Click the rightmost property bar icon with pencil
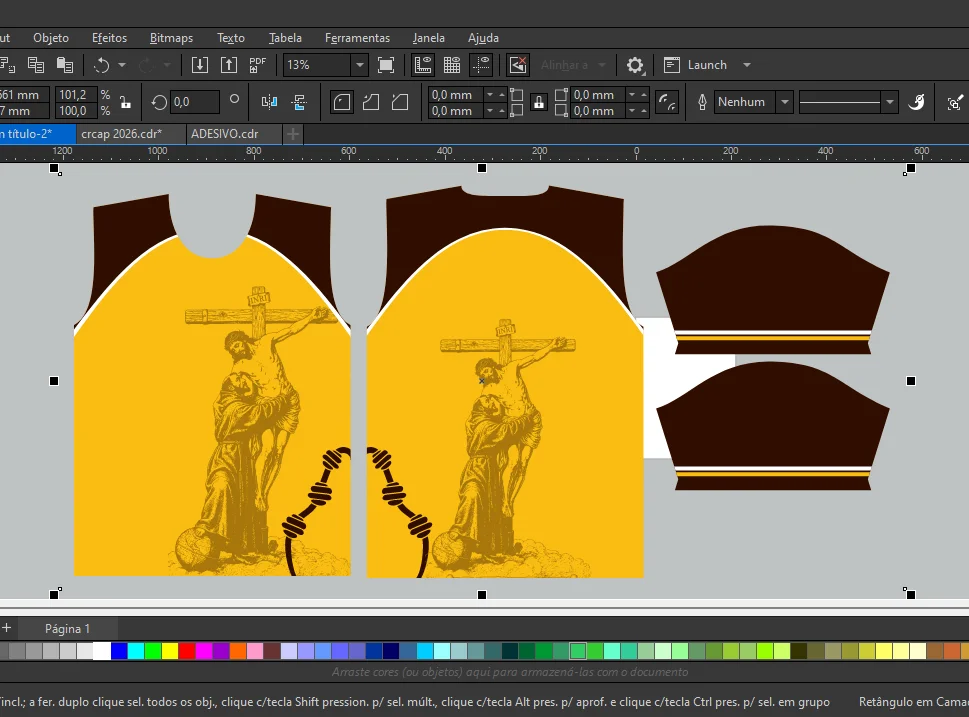This screenshot has height=717, width=969. [x=955, y=103]
